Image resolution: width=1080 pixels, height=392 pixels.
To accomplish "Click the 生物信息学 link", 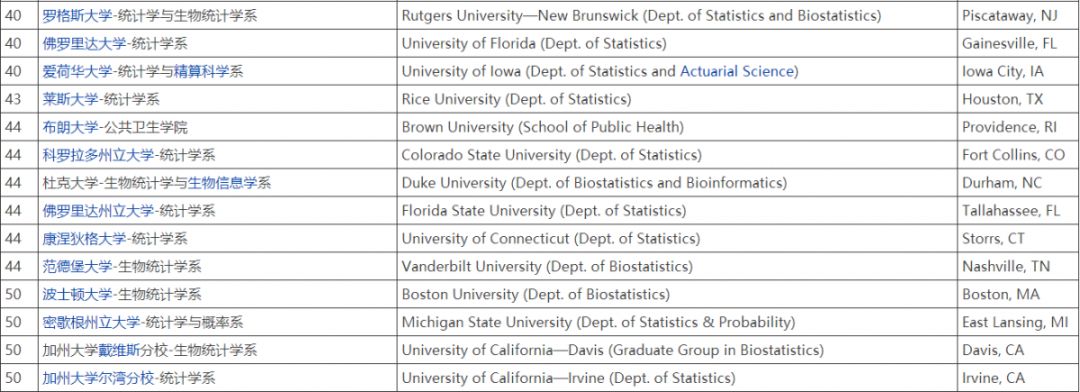I will (x=222, y=183).
